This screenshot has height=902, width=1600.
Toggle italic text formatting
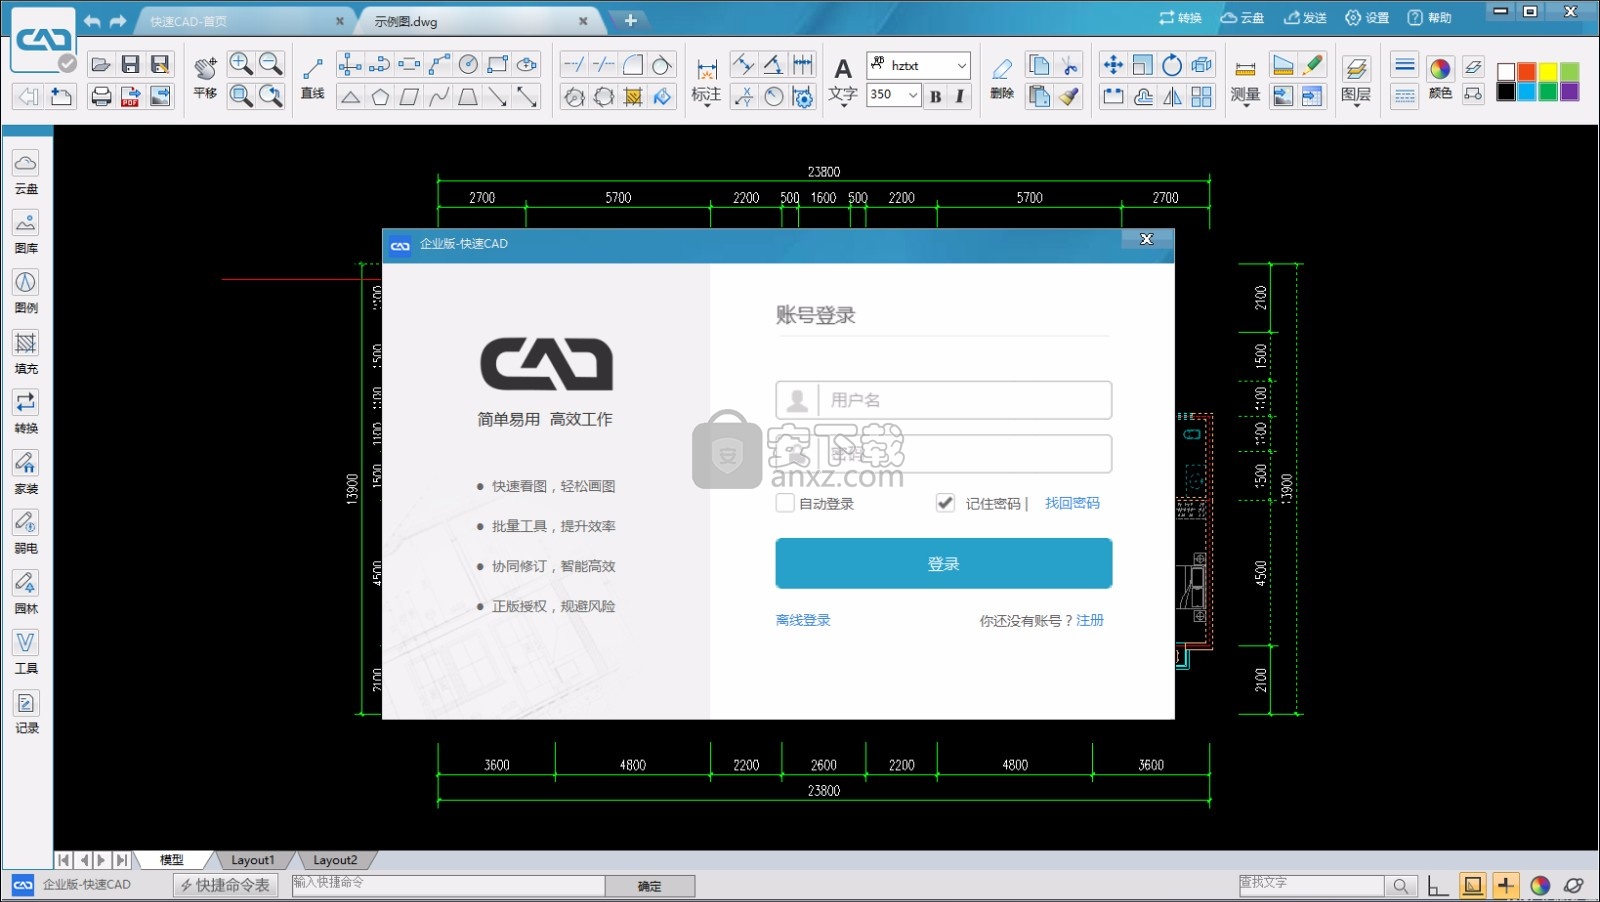point(960,96)
